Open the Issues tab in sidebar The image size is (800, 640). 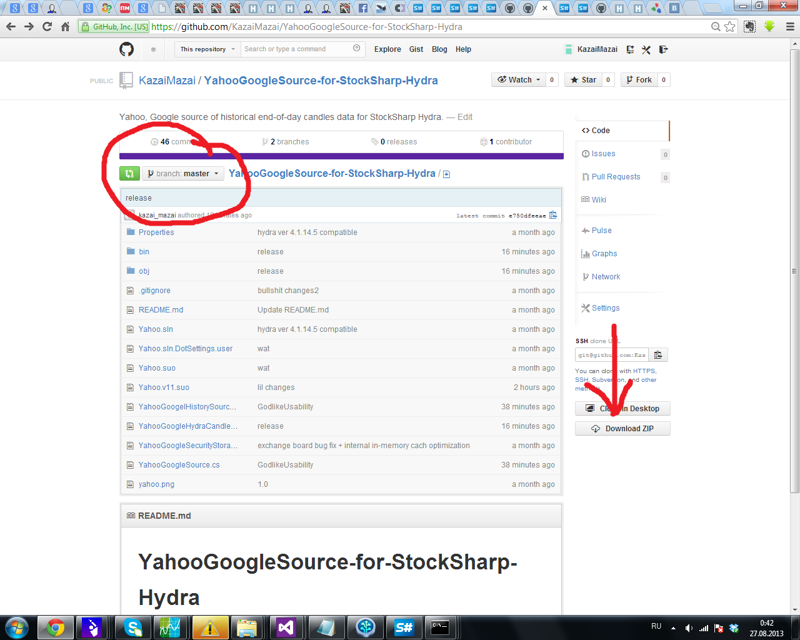tap(603, 154)
